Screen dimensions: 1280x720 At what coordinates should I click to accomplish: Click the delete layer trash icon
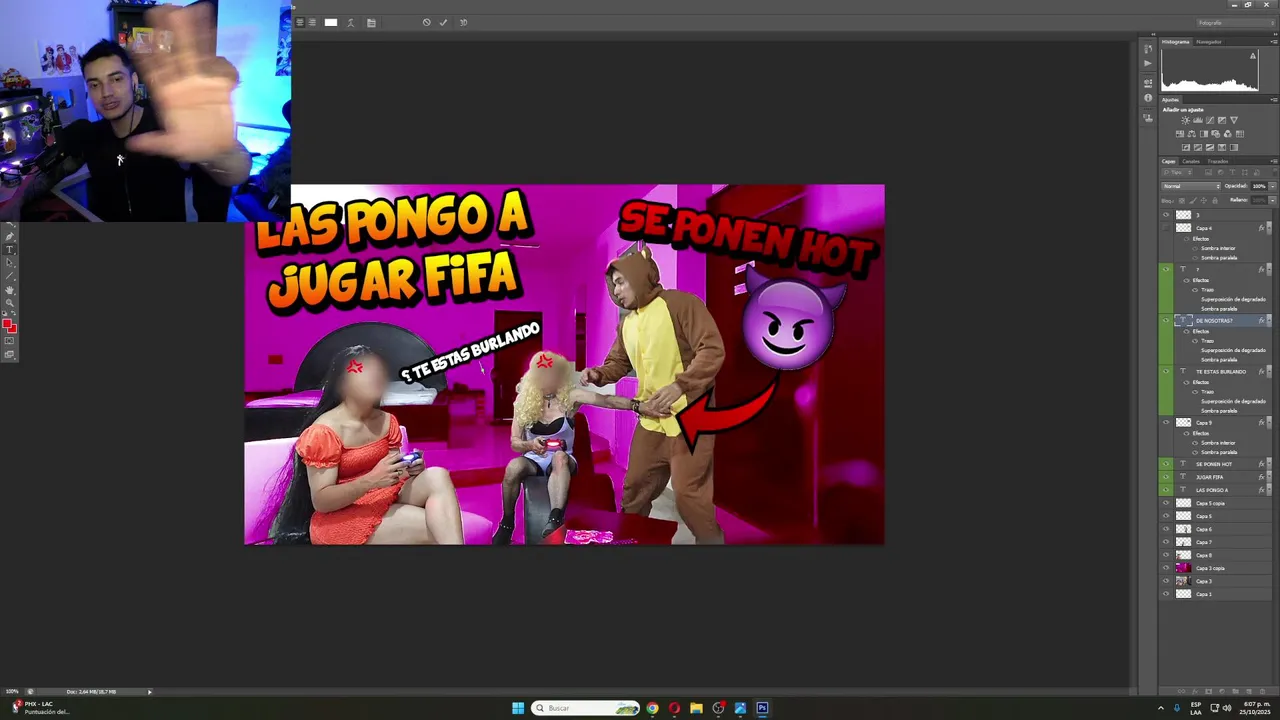point(1262,691)
